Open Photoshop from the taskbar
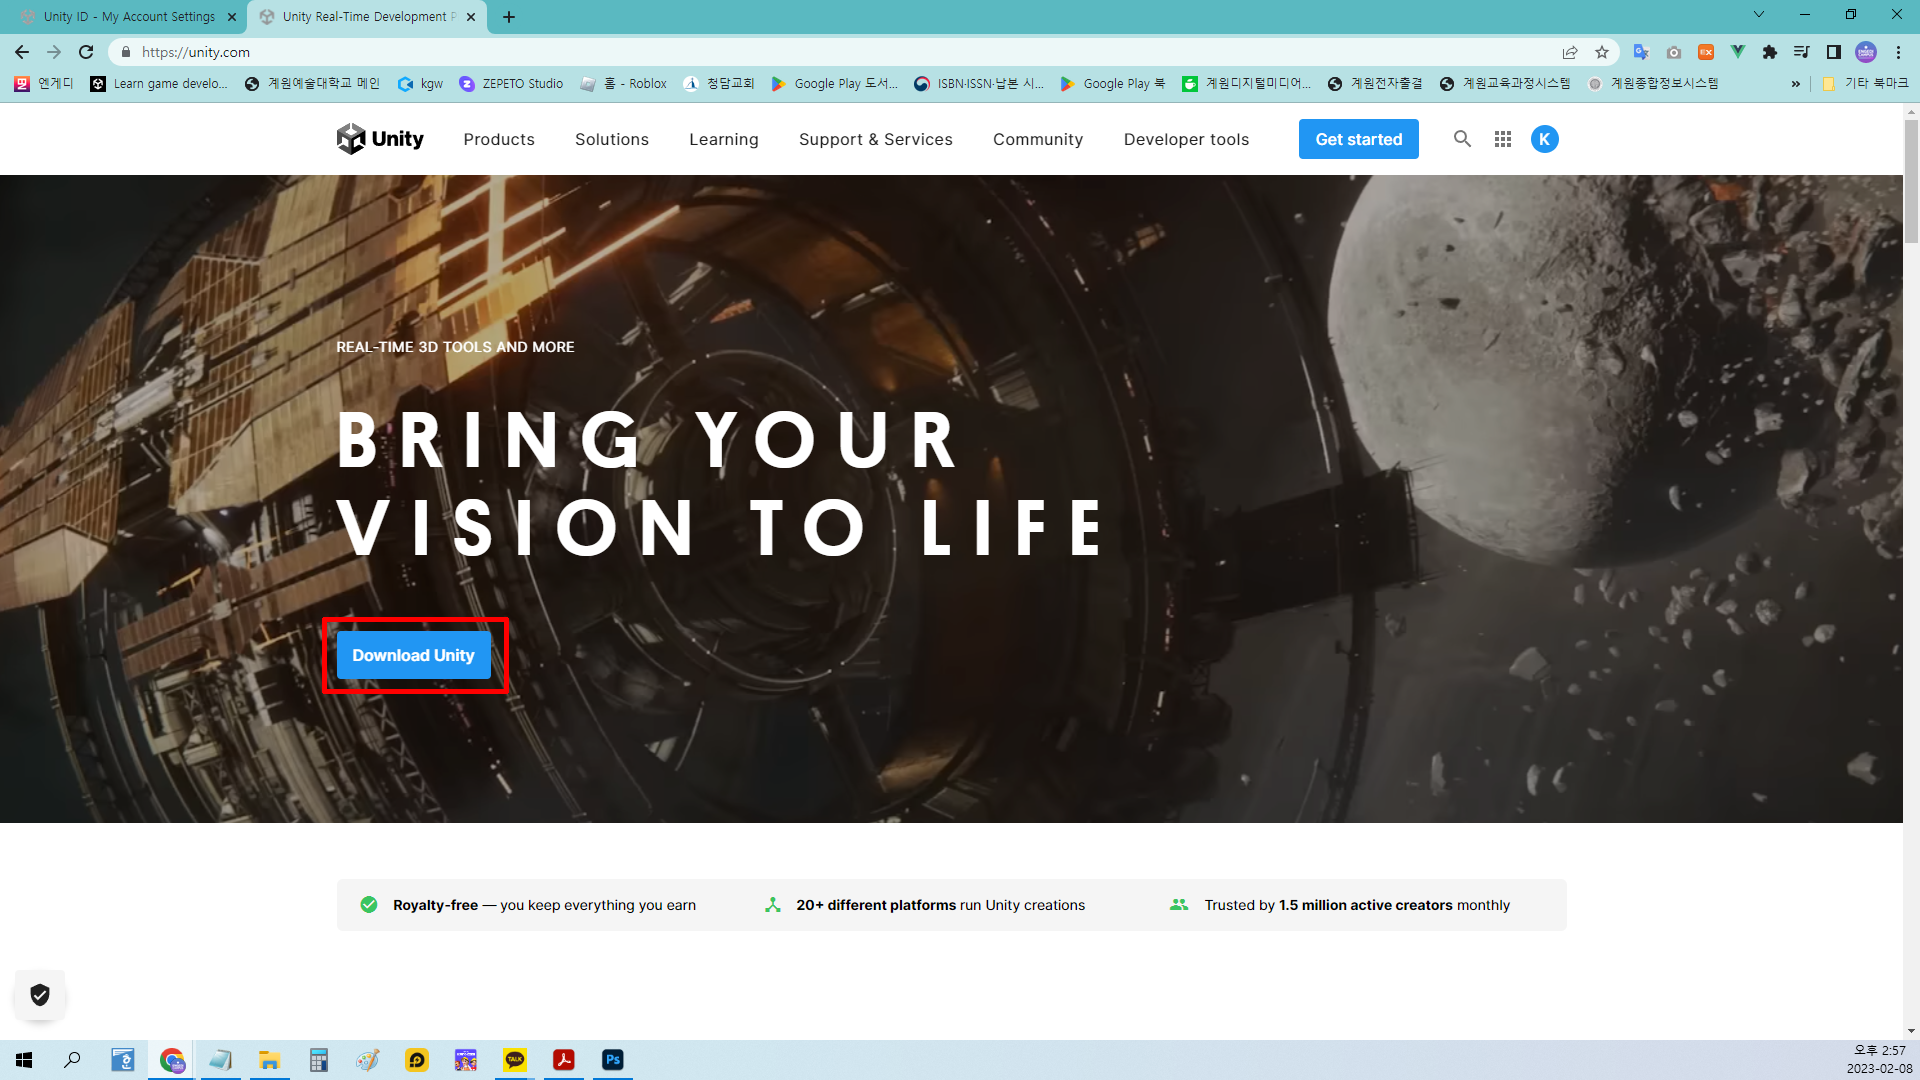This screenshot has width=1920, height=1080. pos(613,1059)
